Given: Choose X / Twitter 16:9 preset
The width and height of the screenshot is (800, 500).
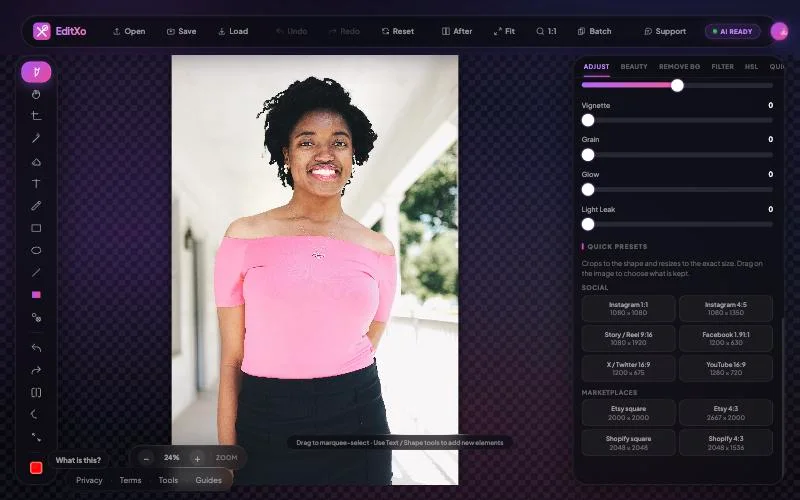Looking at the screenshot, I should tap(629, 369).
